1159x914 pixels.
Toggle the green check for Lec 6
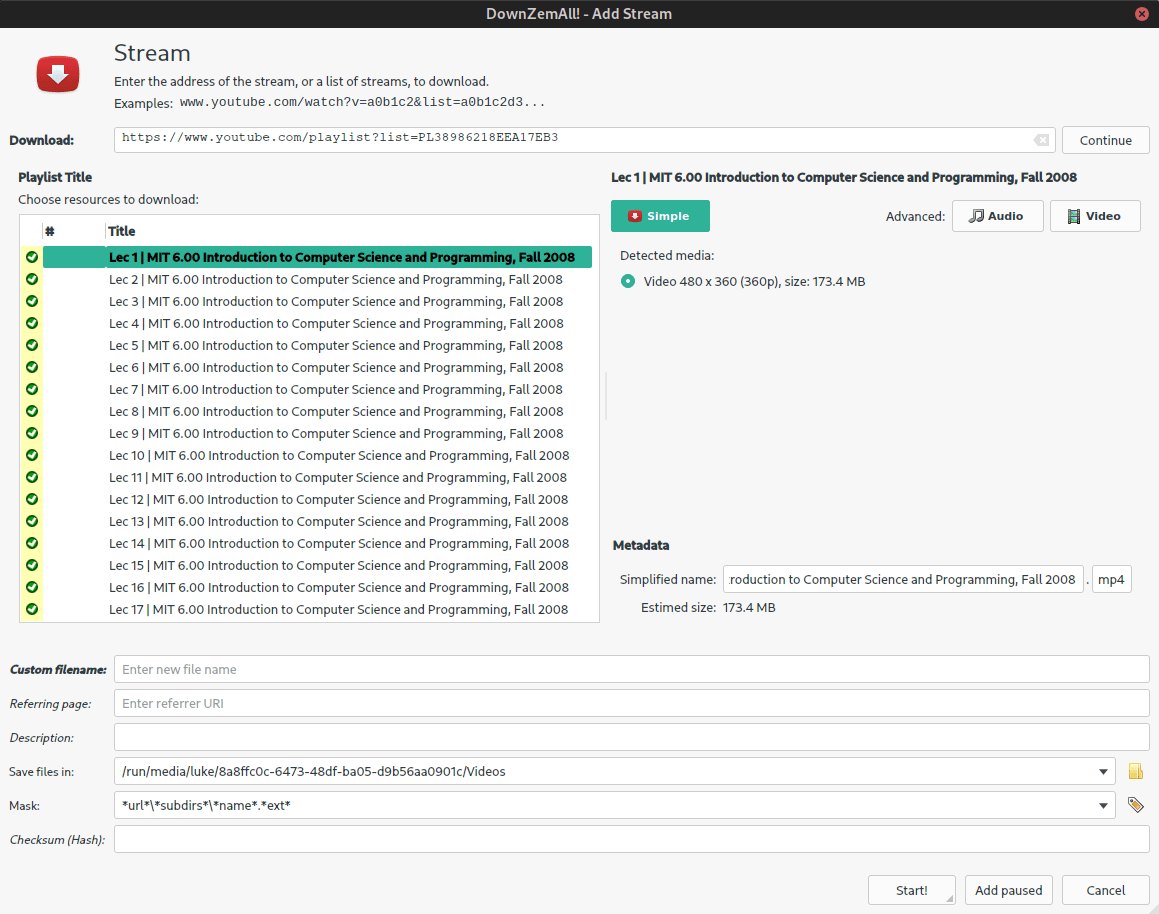tap(32, 367)
